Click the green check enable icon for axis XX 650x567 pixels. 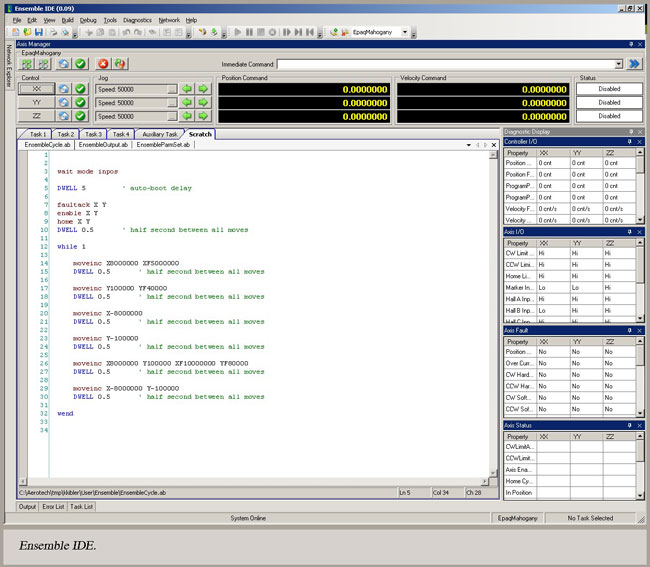pos(80,88)
